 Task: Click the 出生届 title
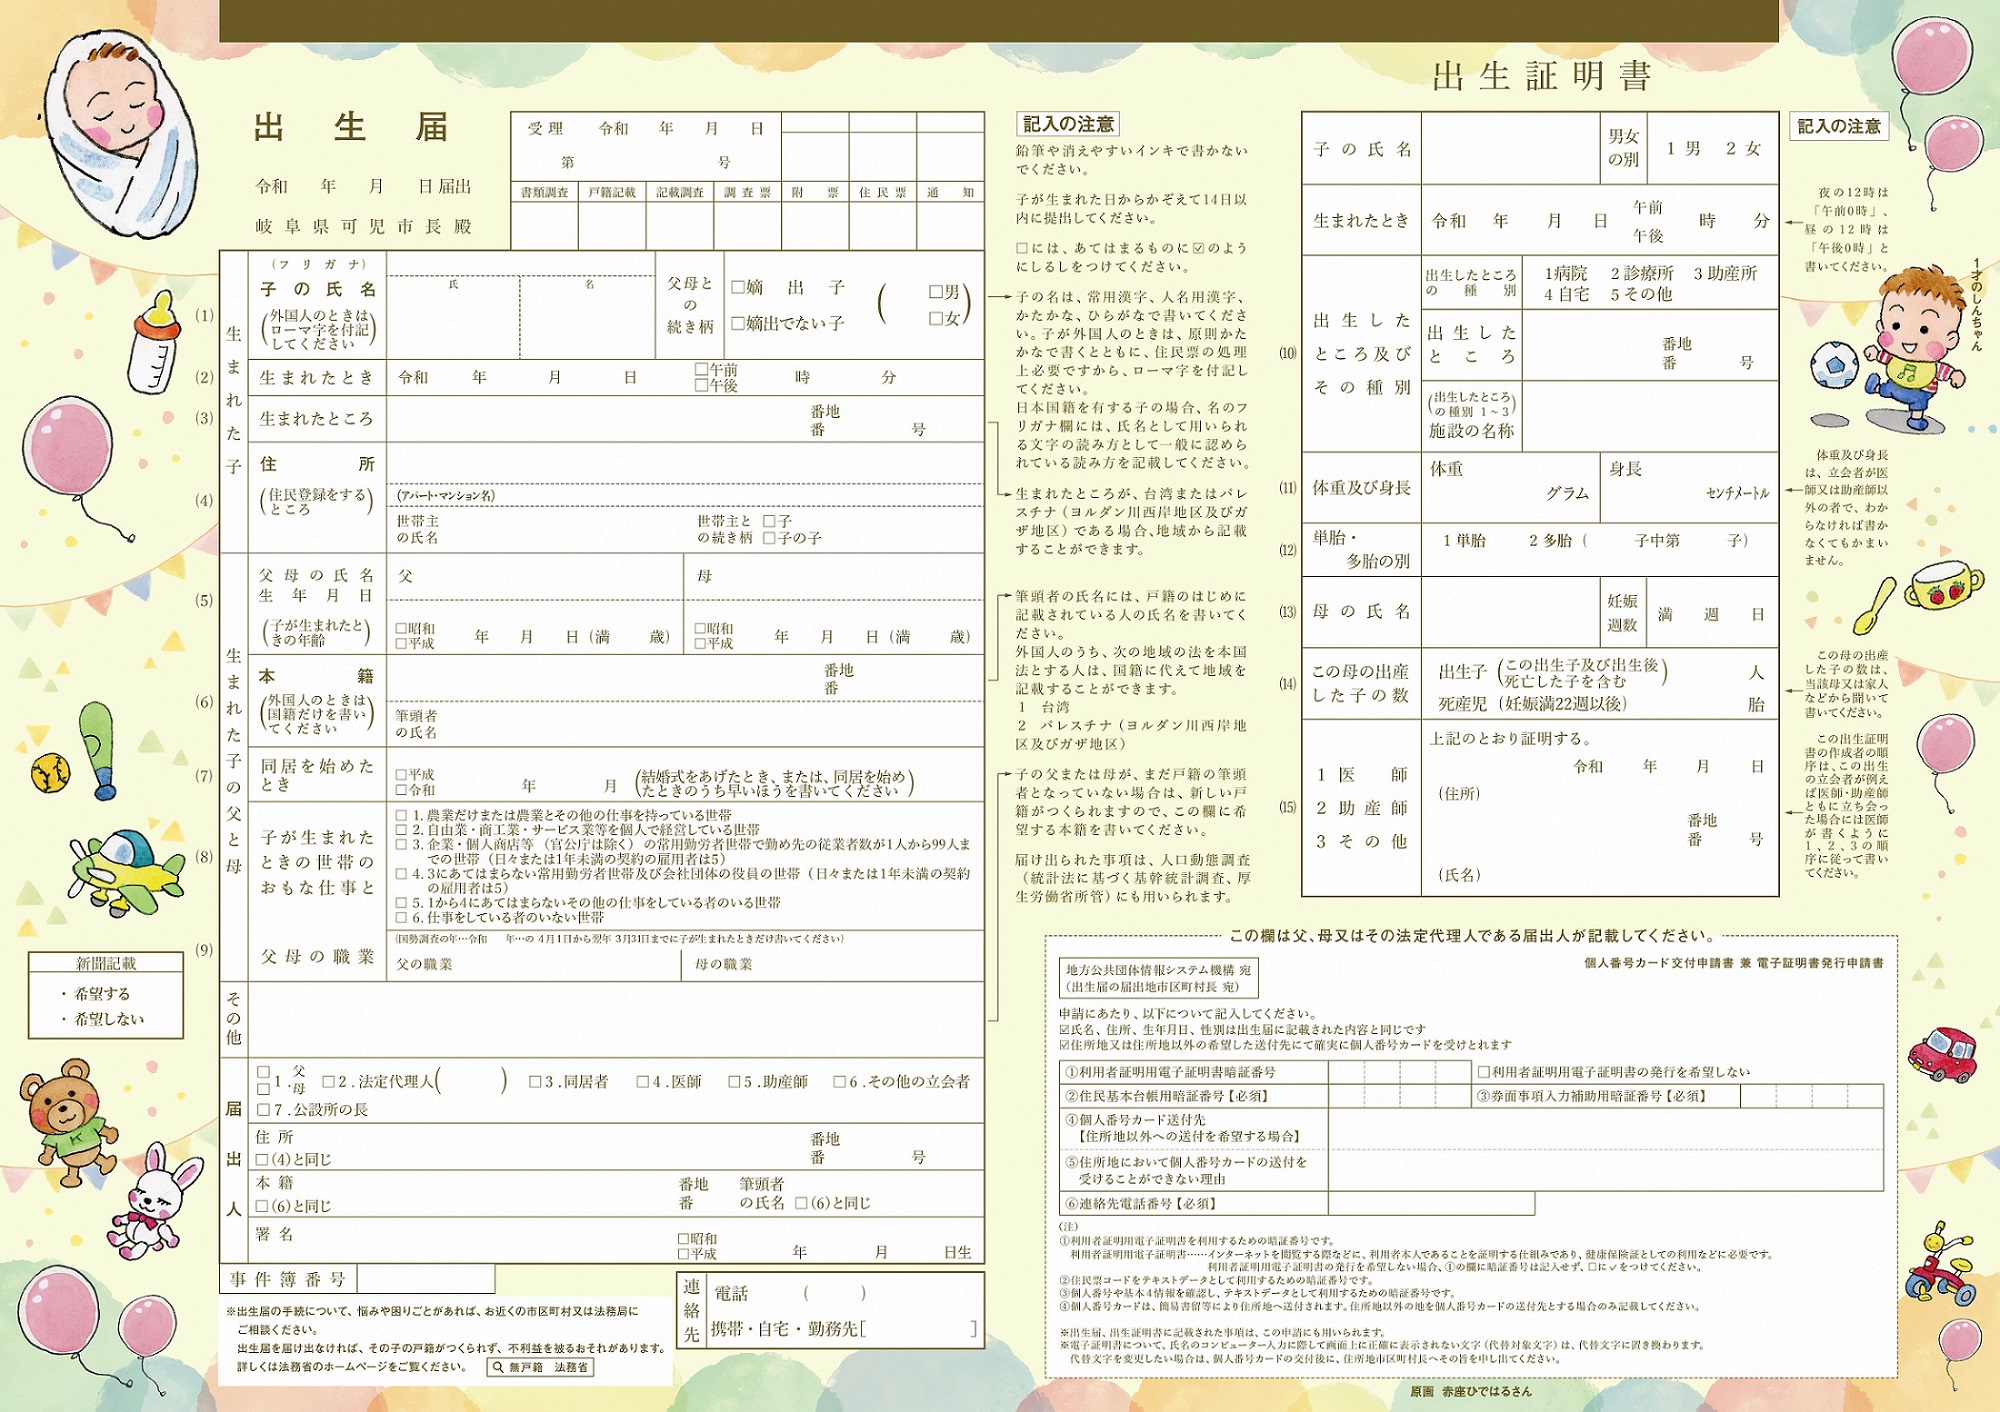[350, 127]
